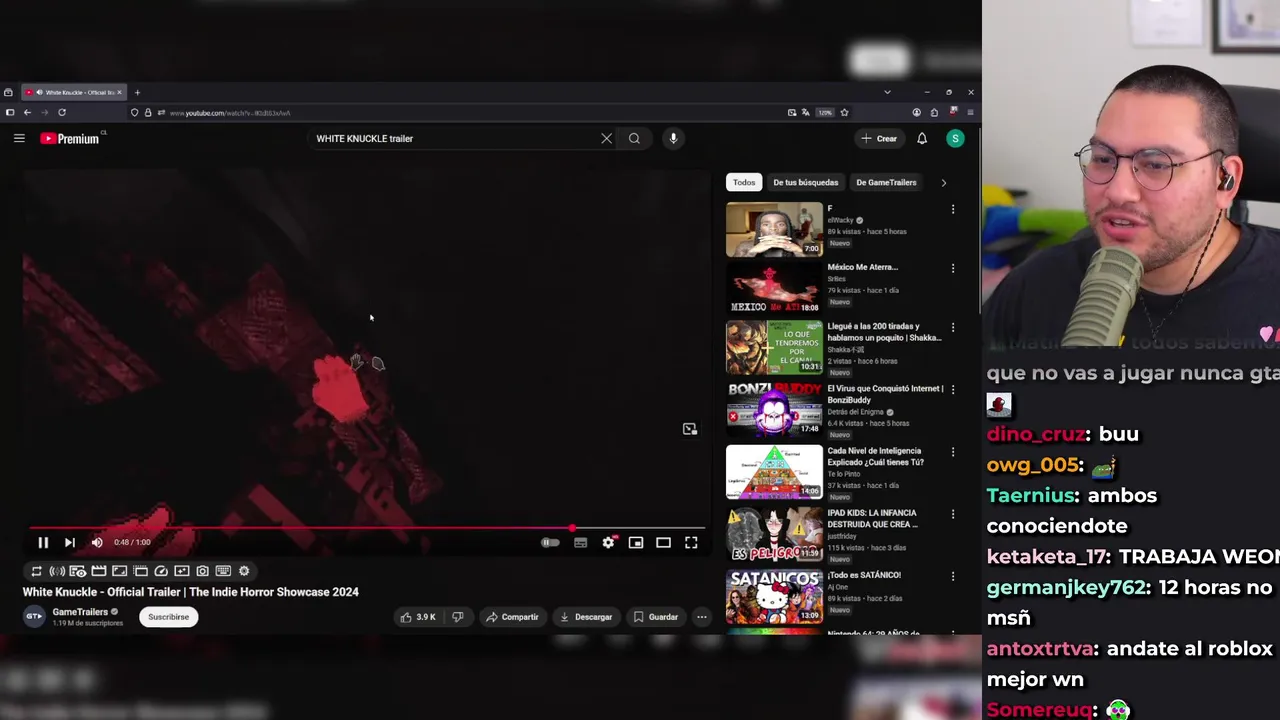Open options for El Virus que Conquistó Internet
Screen dimensions: 1280x720
pos(953,389)
